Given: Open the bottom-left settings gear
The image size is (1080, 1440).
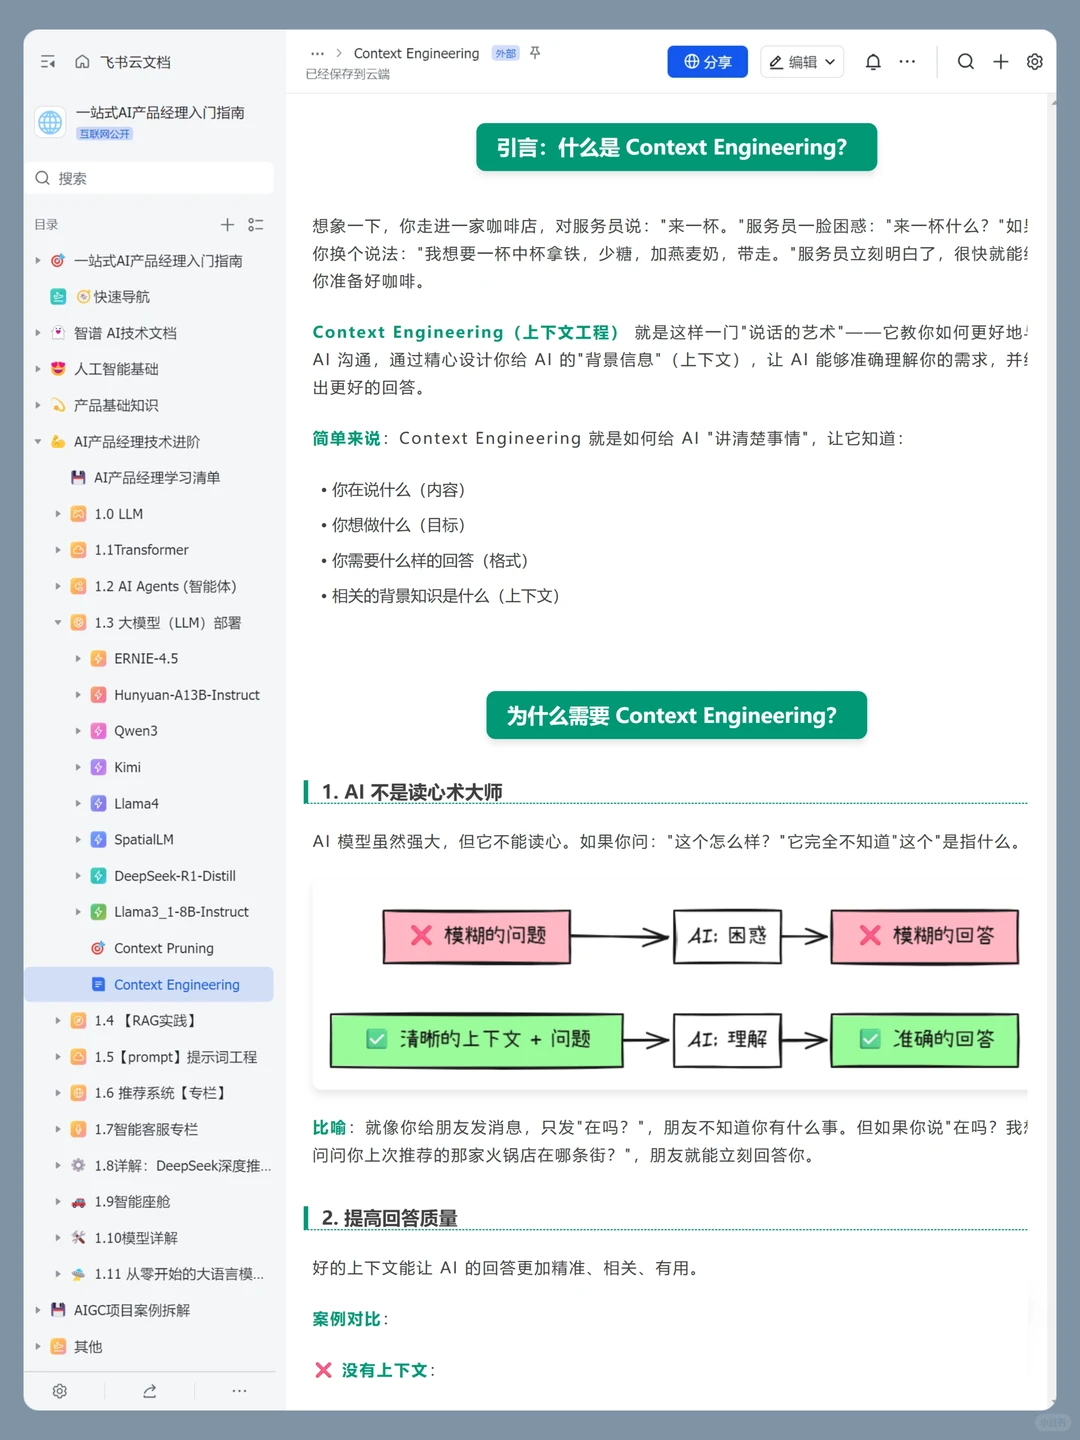Looking at the screenshot, I should pyautogui.click(x=60, y=1390).
